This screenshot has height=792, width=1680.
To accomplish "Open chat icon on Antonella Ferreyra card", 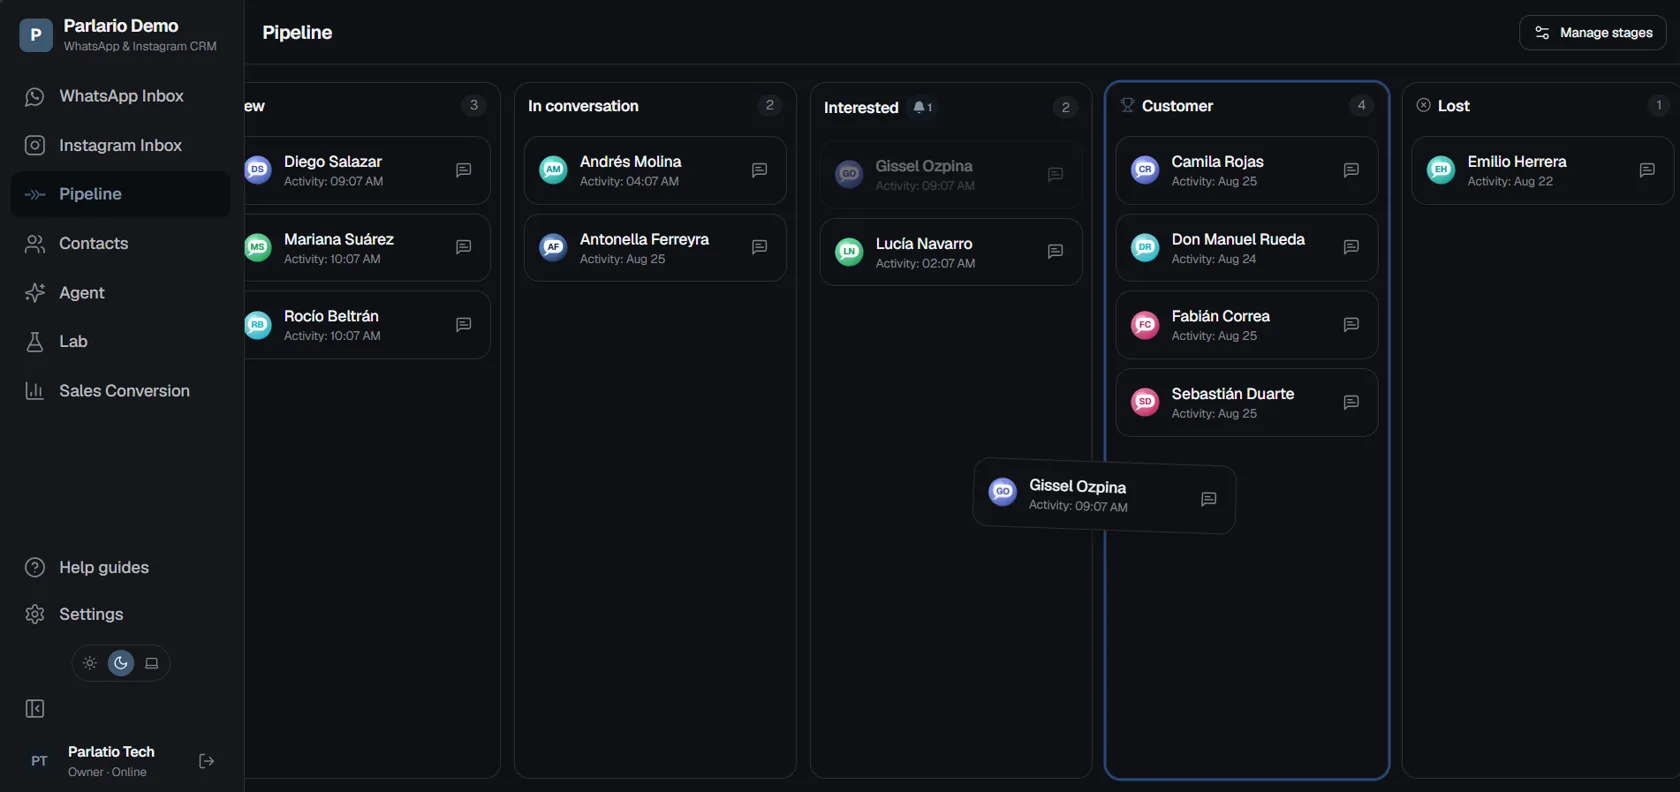I will pos(759,247).
